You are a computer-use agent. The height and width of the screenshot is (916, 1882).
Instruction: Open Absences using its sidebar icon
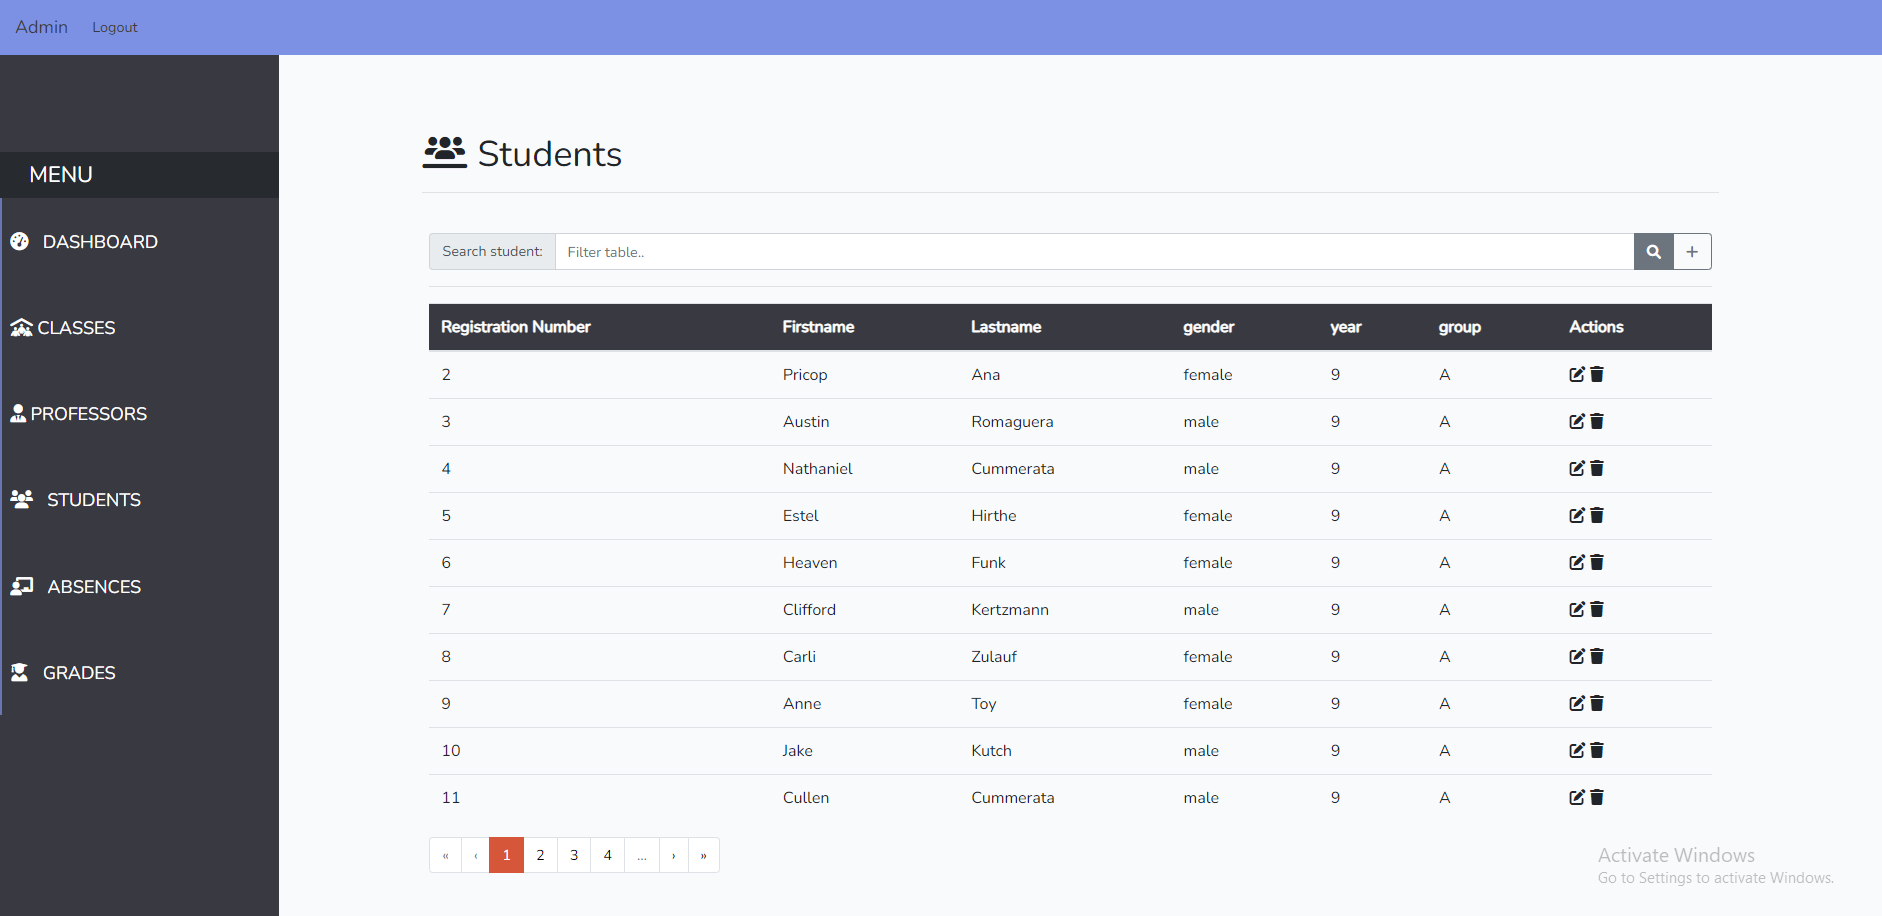coord(21,585)
